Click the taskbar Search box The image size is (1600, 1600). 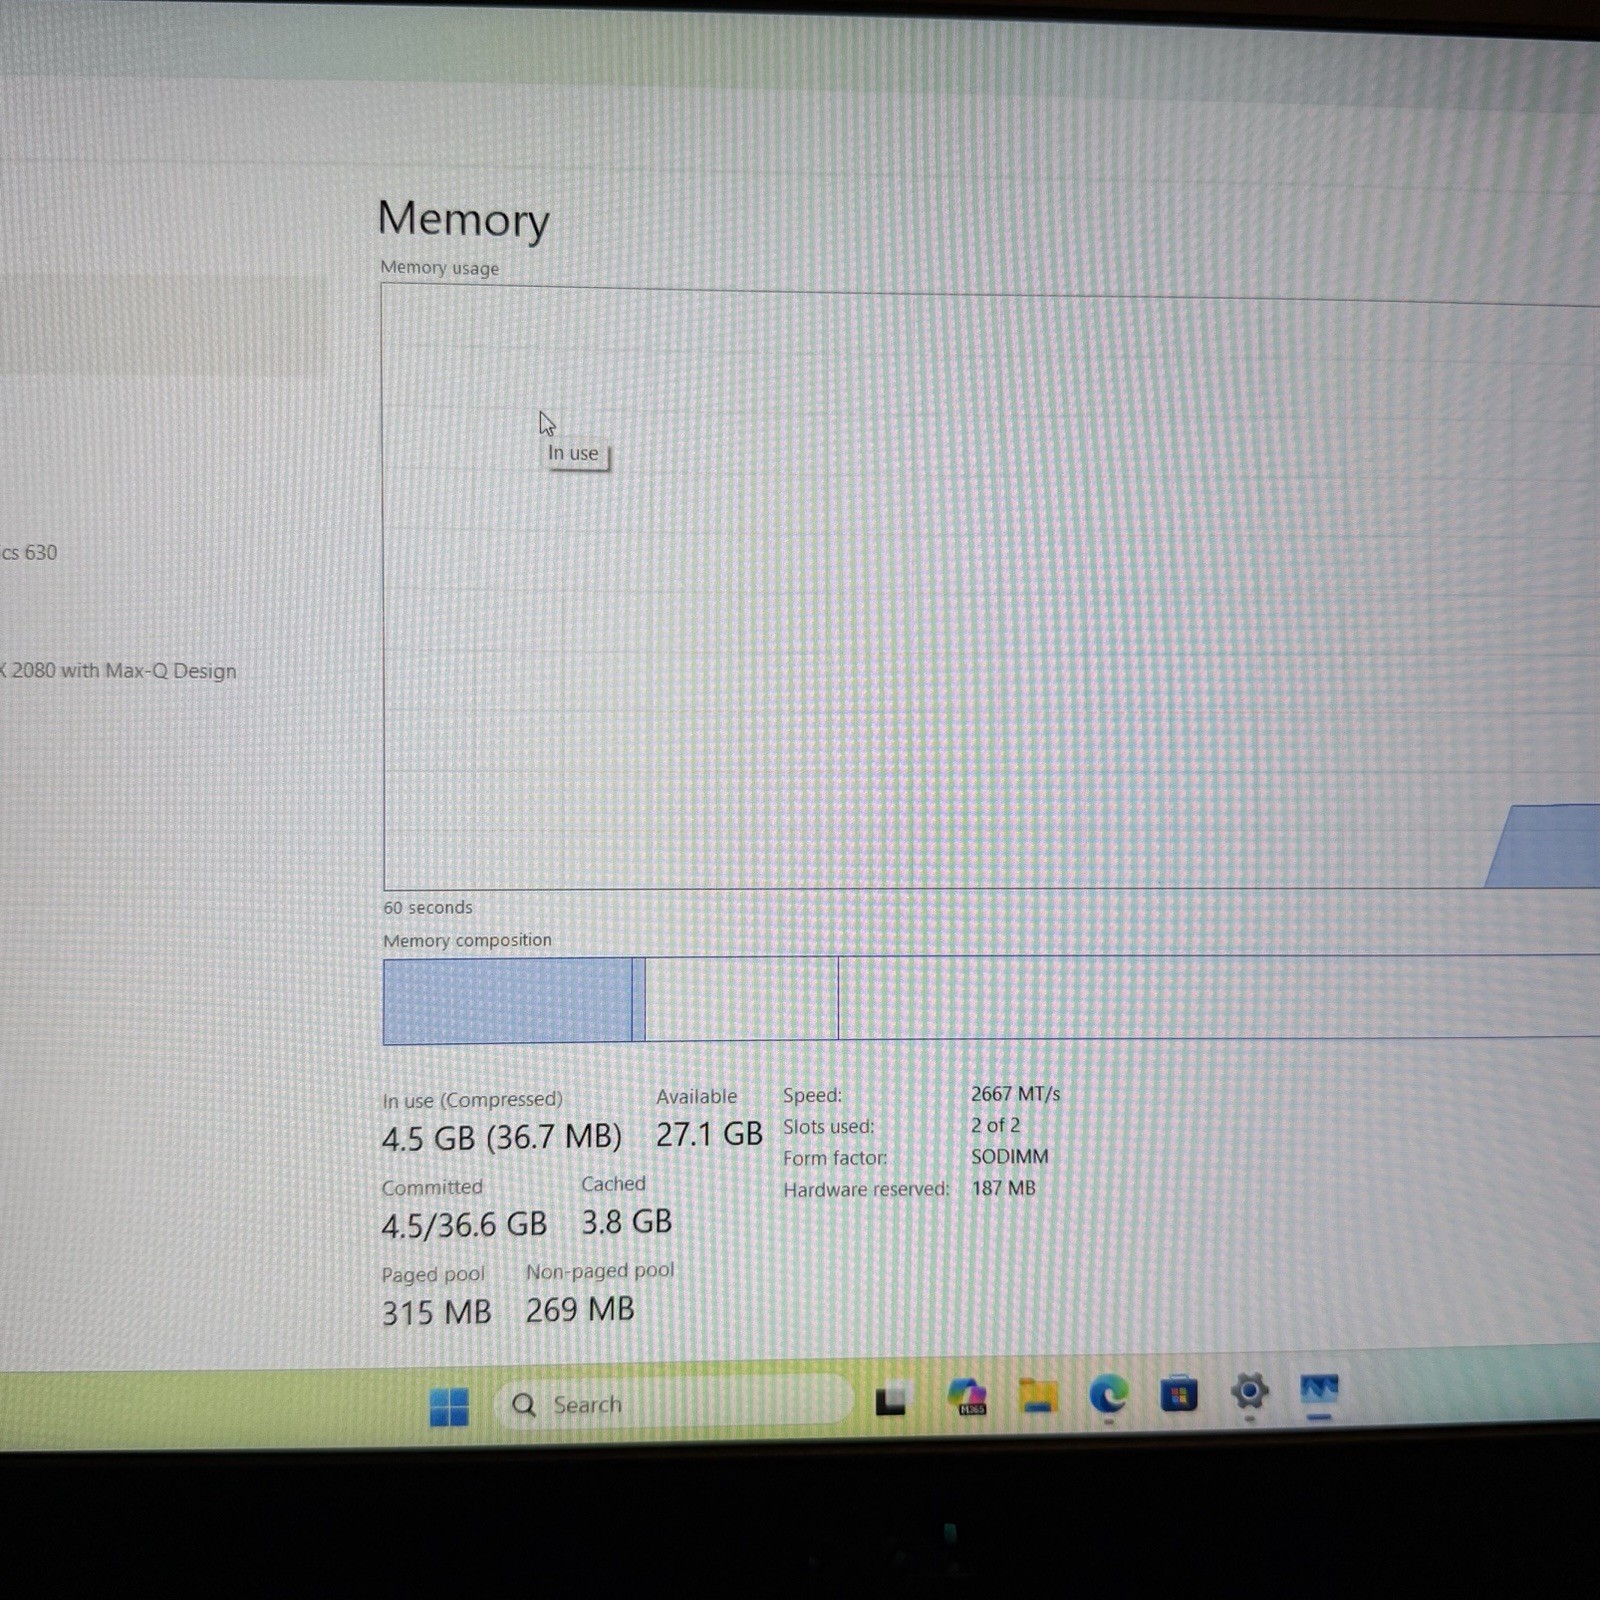pos(672,1404)
